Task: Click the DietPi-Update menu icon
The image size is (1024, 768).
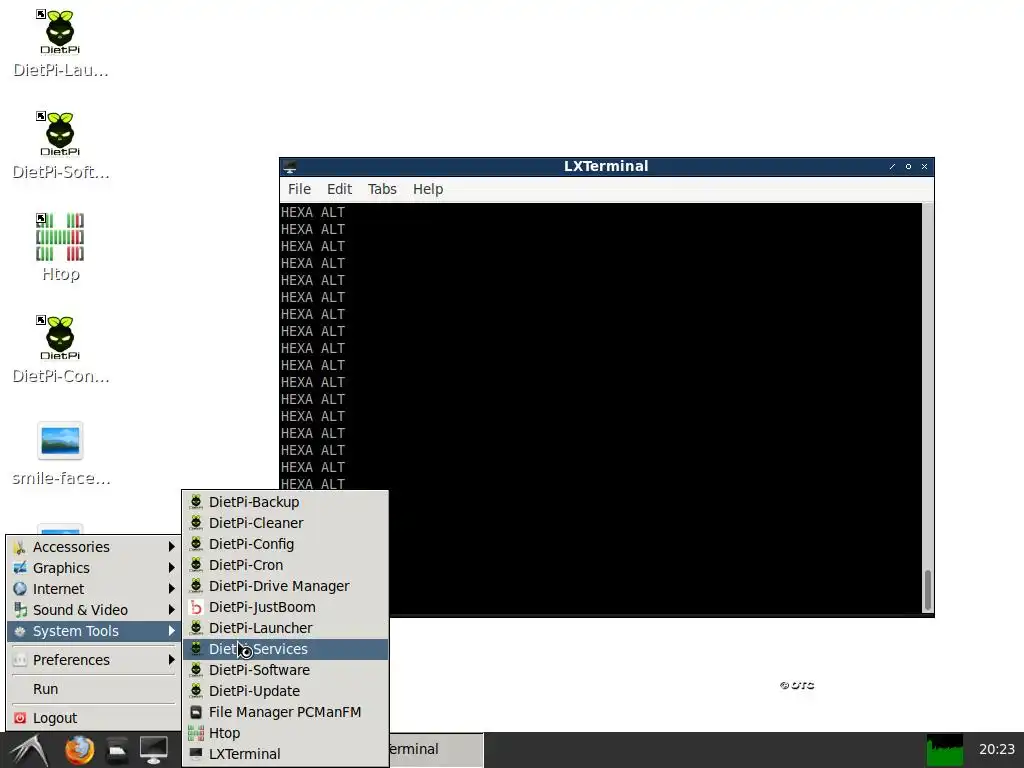Action: [196, 690]
